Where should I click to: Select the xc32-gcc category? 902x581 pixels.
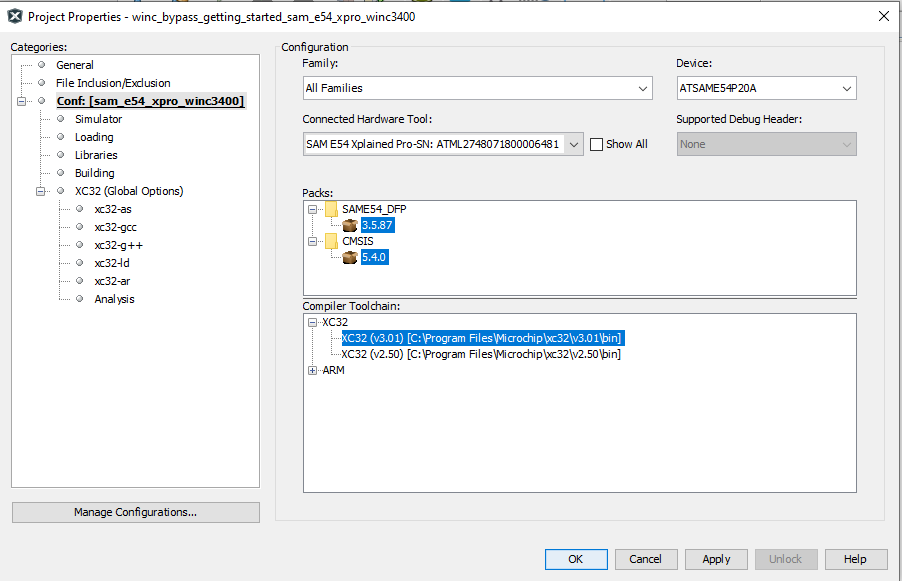(116, 227)
